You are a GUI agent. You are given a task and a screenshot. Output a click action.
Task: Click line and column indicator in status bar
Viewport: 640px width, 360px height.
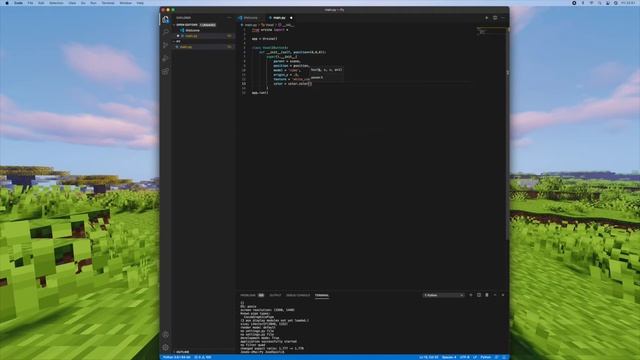[428, 357]
